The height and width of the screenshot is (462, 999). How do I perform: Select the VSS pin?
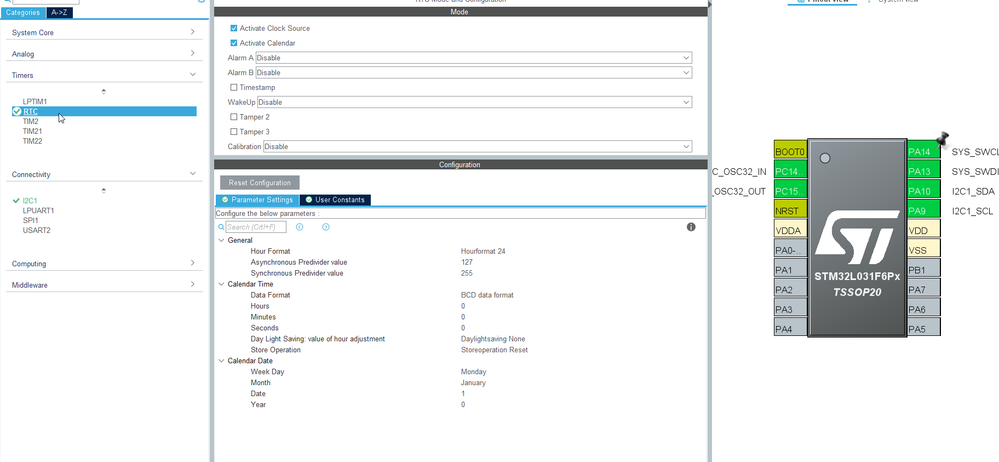pos(923,250)
